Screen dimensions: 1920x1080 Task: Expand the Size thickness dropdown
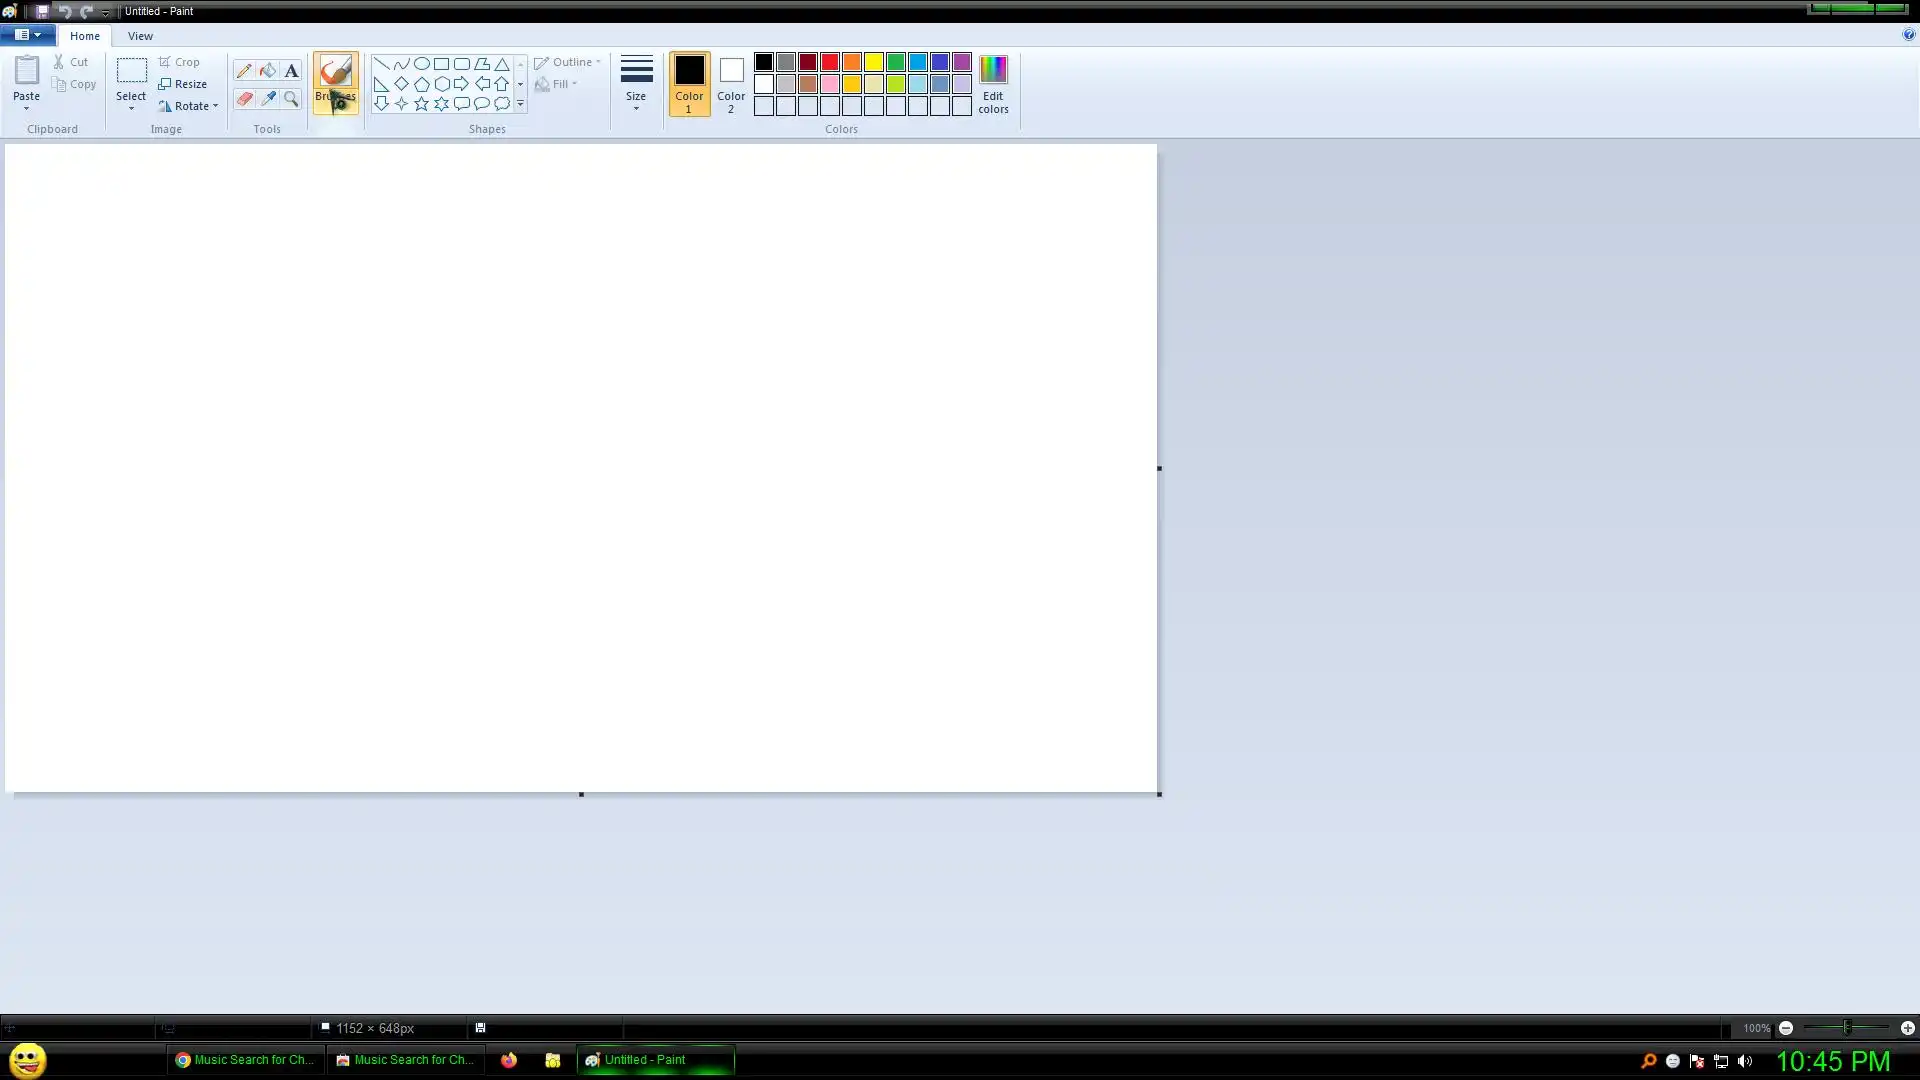[x=636, y=84]
